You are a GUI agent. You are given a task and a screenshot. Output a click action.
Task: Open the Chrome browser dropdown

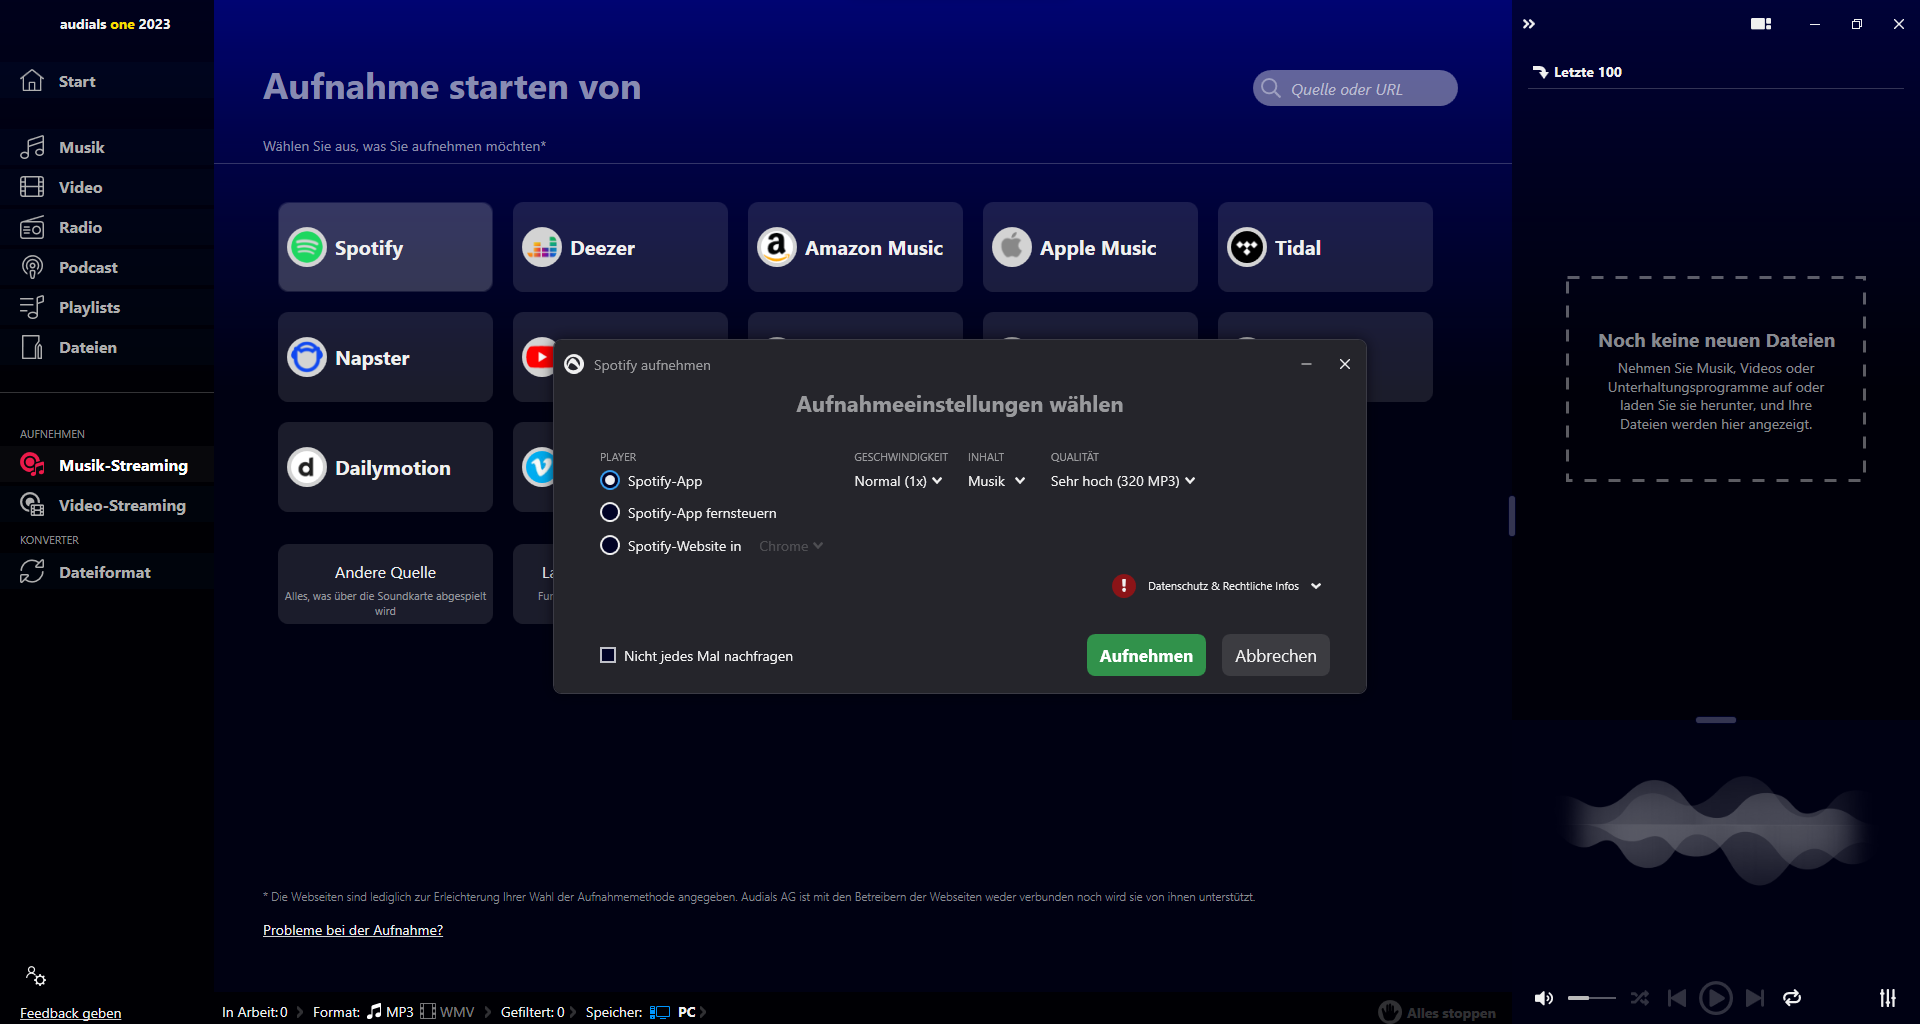click(791, 546)
